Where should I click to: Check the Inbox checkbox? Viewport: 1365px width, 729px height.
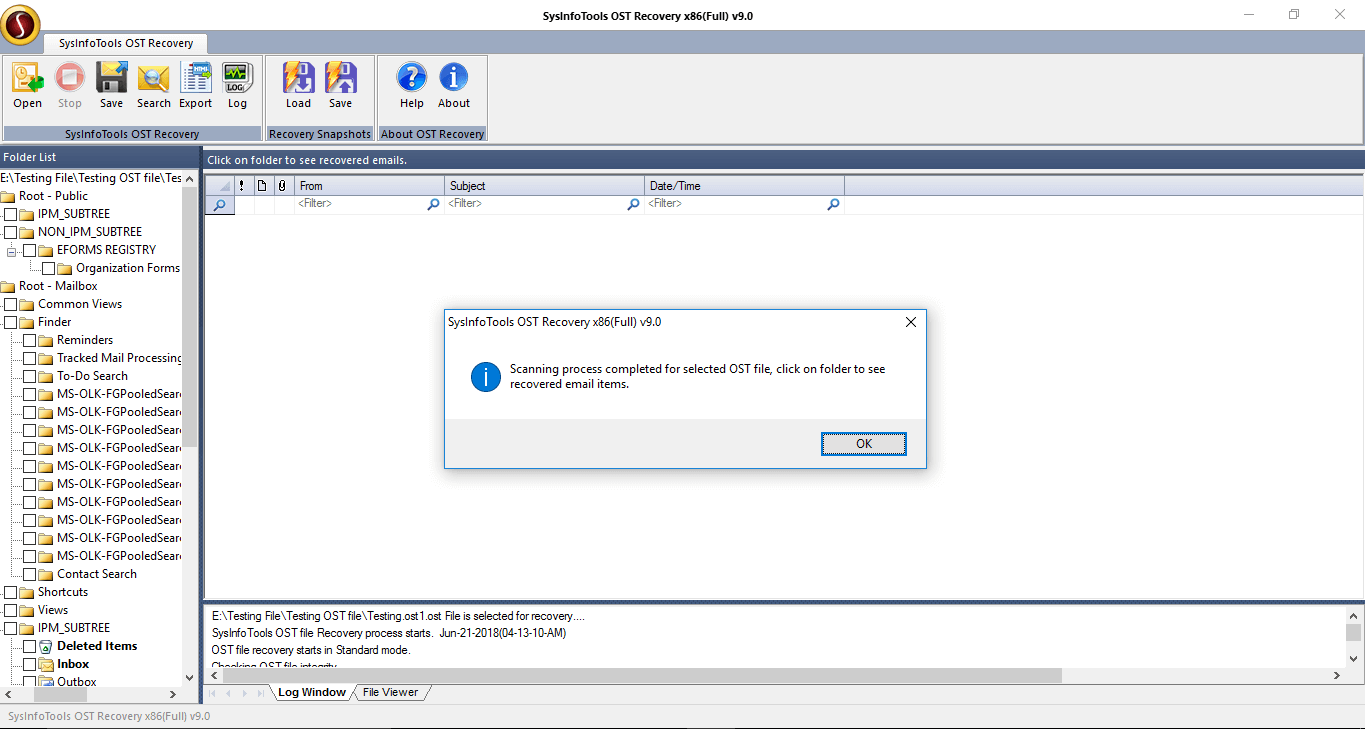tap(29, 664)
